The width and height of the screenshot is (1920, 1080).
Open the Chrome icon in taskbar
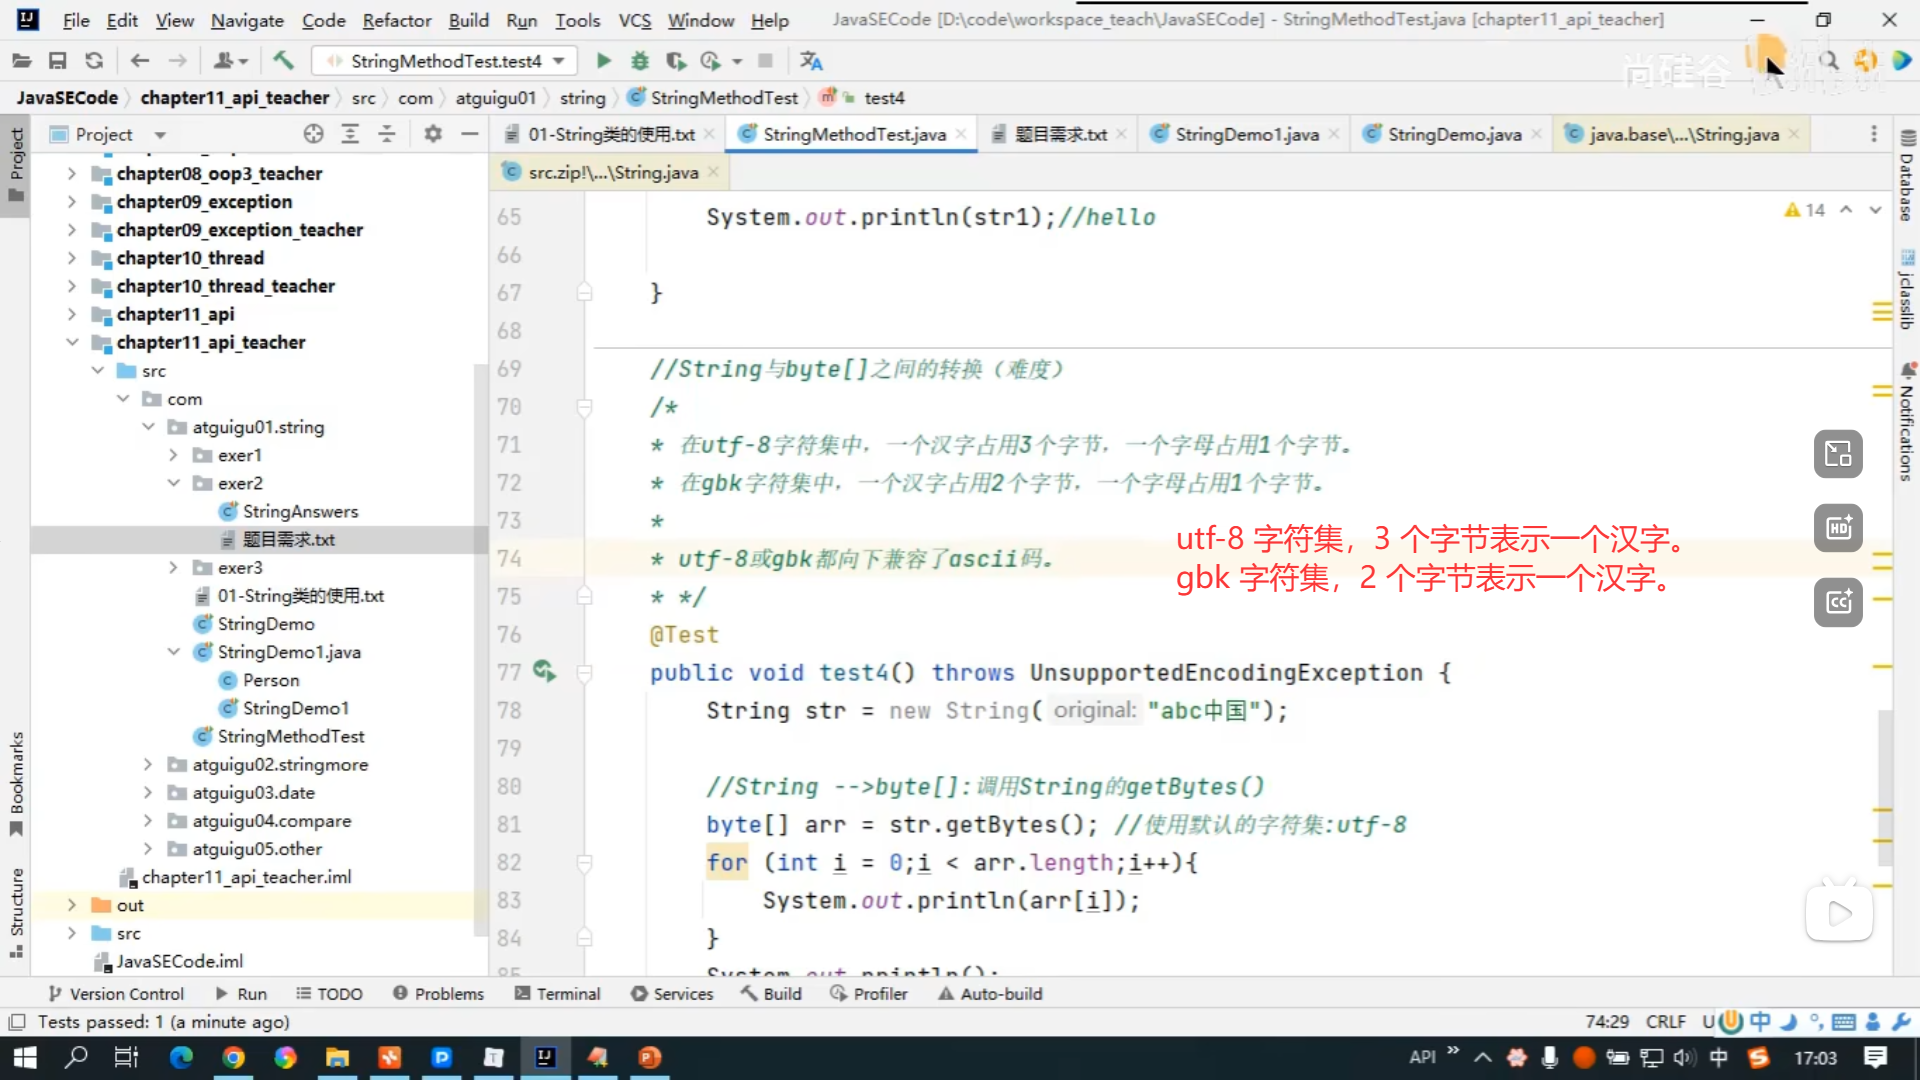233,1057
